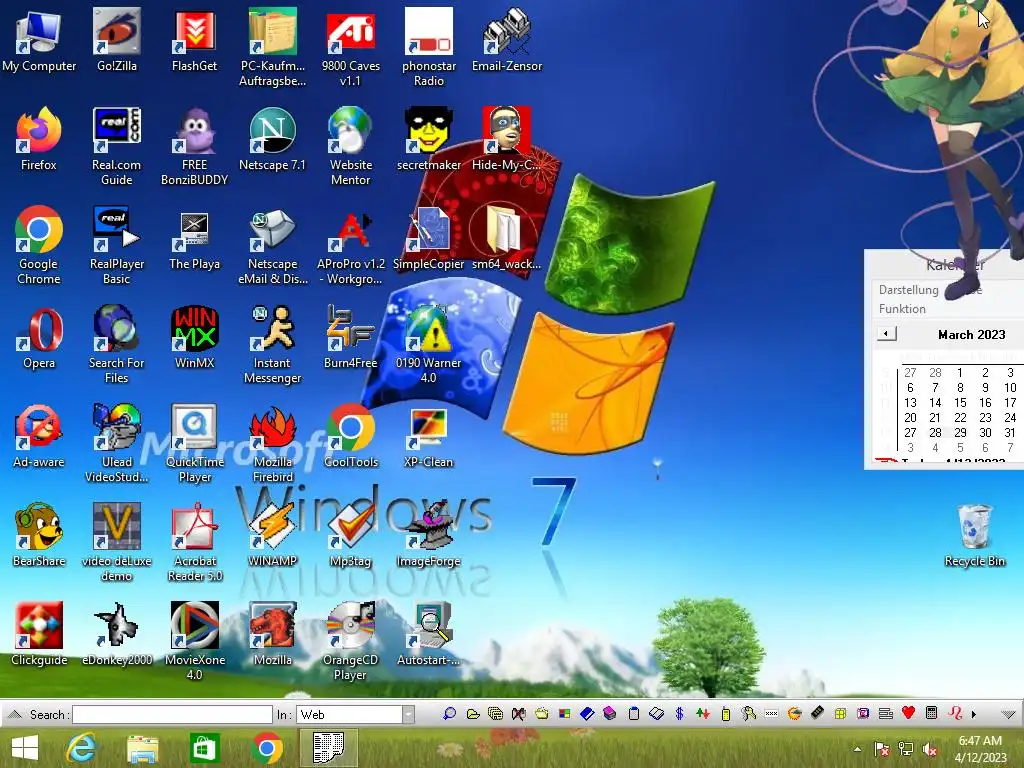Show more toolbar icons via small black arrow
The height and width of the screenshot is (768, 1024).
tap(974, 714)
